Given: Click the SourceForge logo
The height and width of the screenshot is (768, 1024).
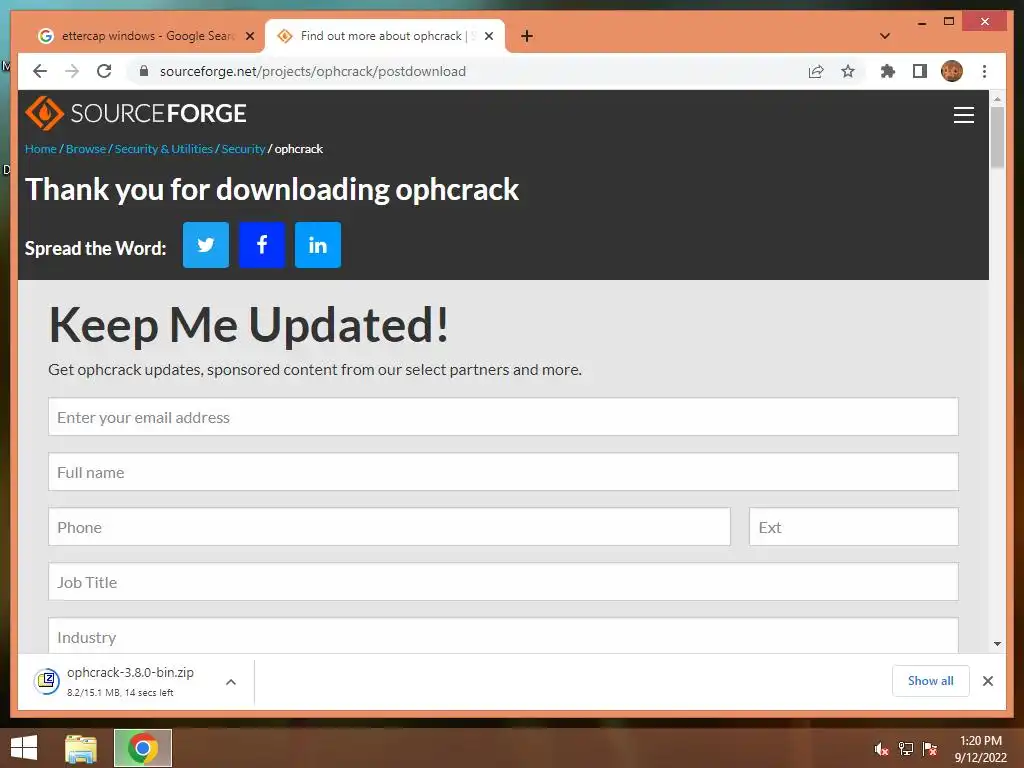Looking at the screenshot, I should (x=136, y=113).
